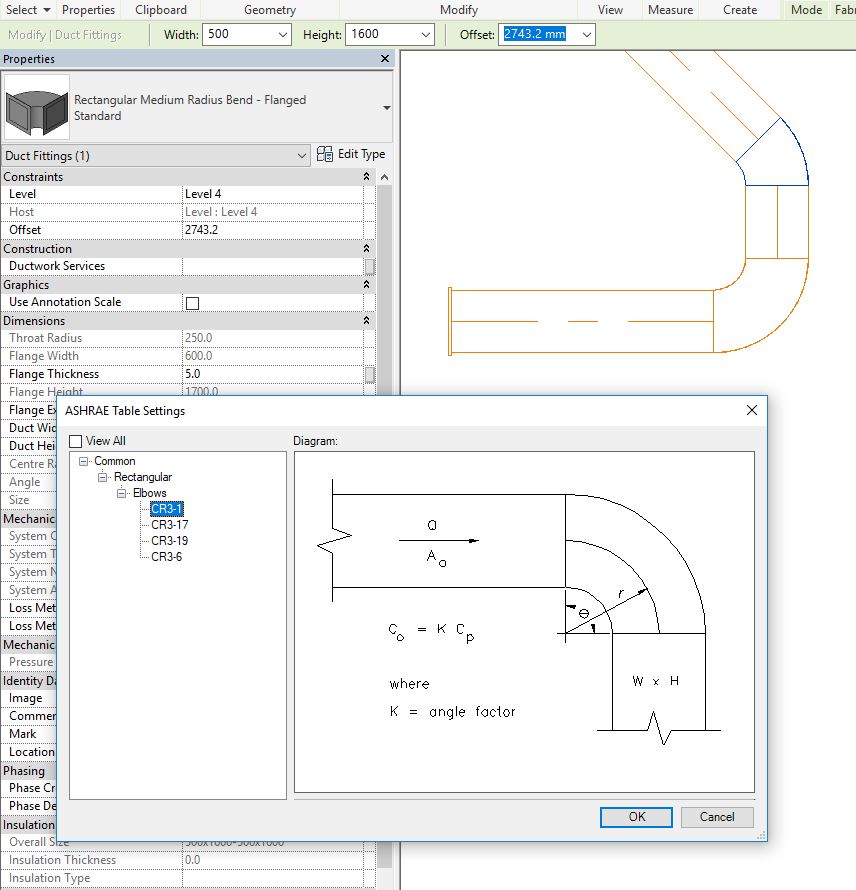Viewport: 856px width, 890px height.
Task: Click the Edit Type icon button
Action: (325, 154)
